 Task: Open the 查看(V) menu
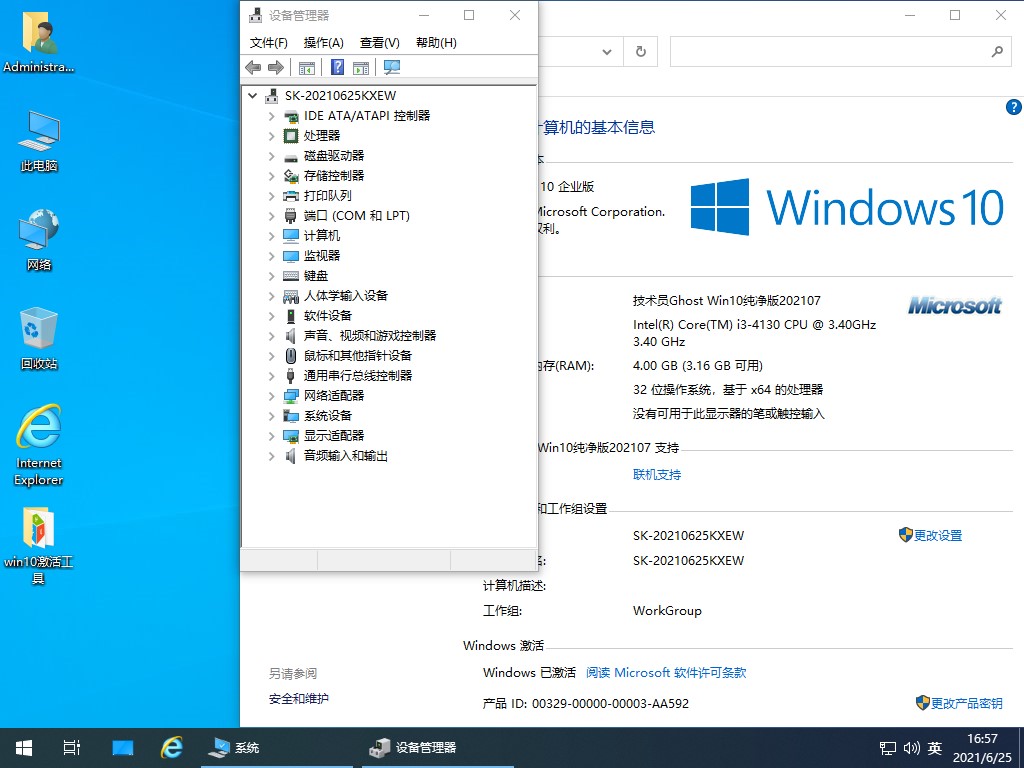pos(379,42)
